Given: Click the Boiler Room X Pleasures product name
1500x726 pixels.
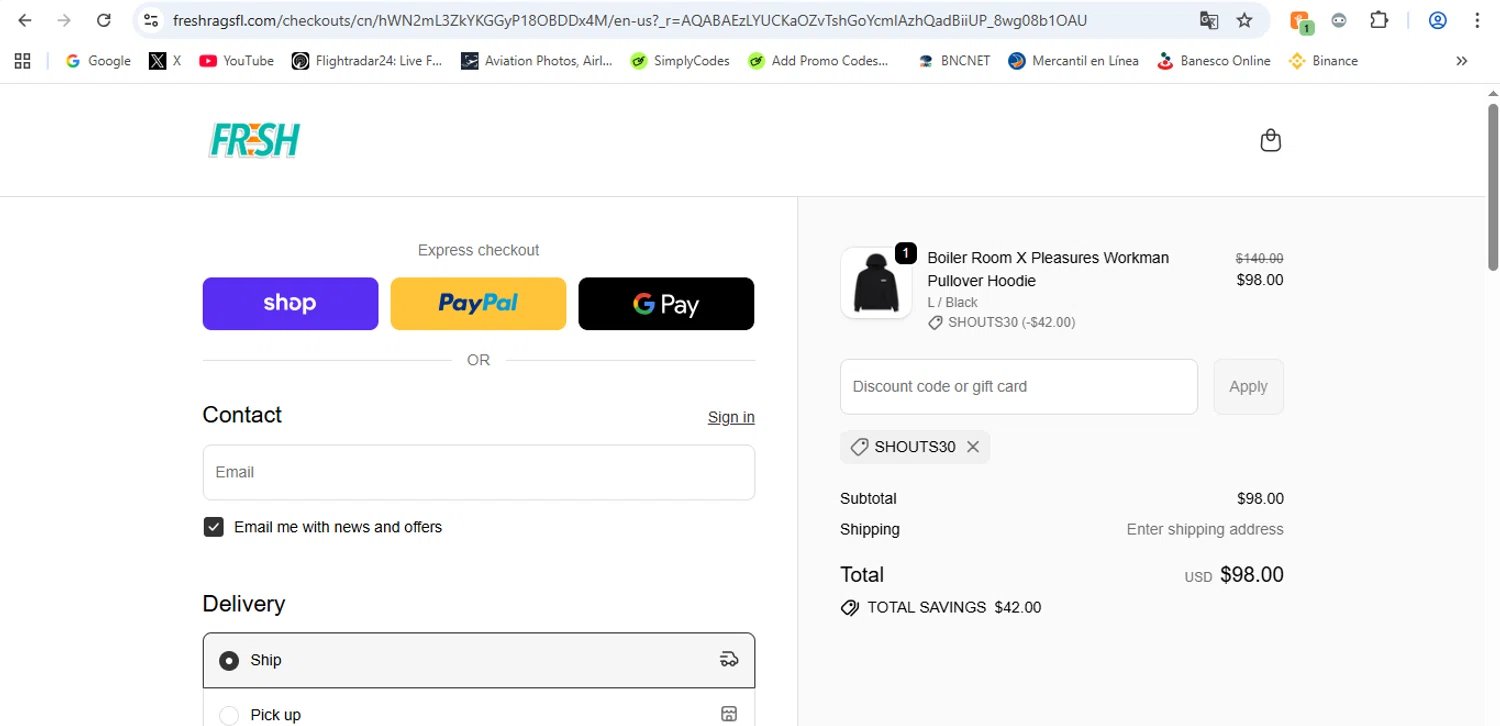Looking at the screenshot, I should [1048, 269].
